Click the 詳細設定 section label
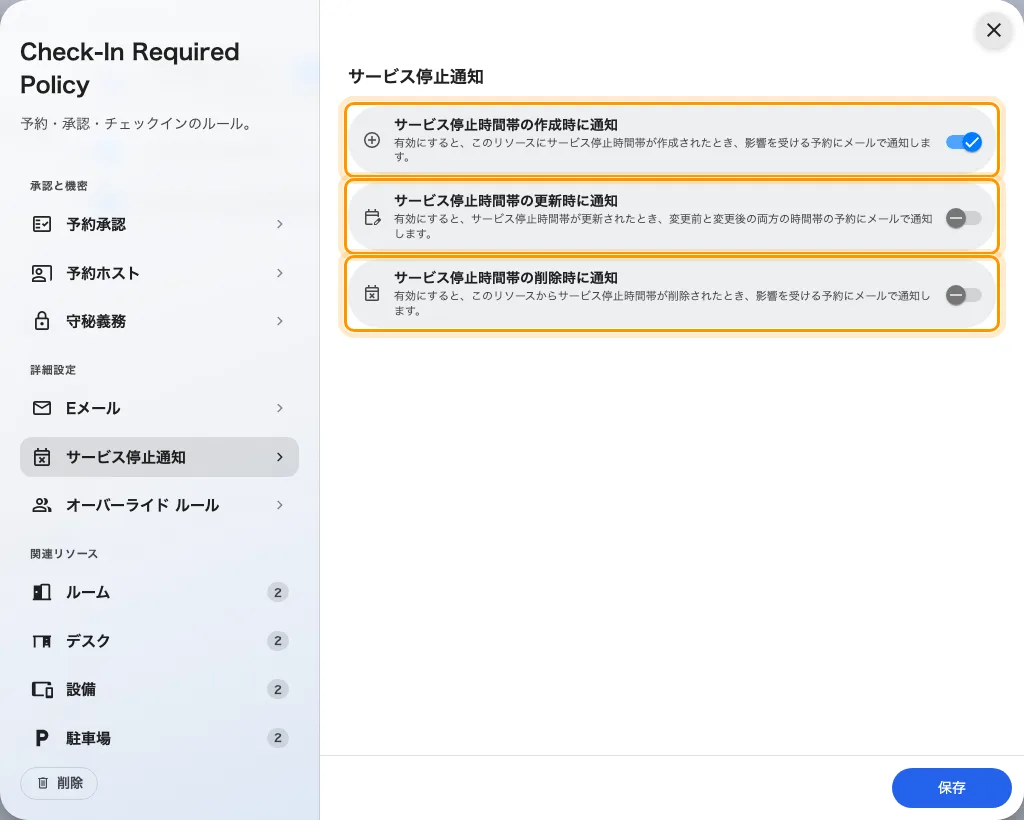 click(x=53, y=370)
